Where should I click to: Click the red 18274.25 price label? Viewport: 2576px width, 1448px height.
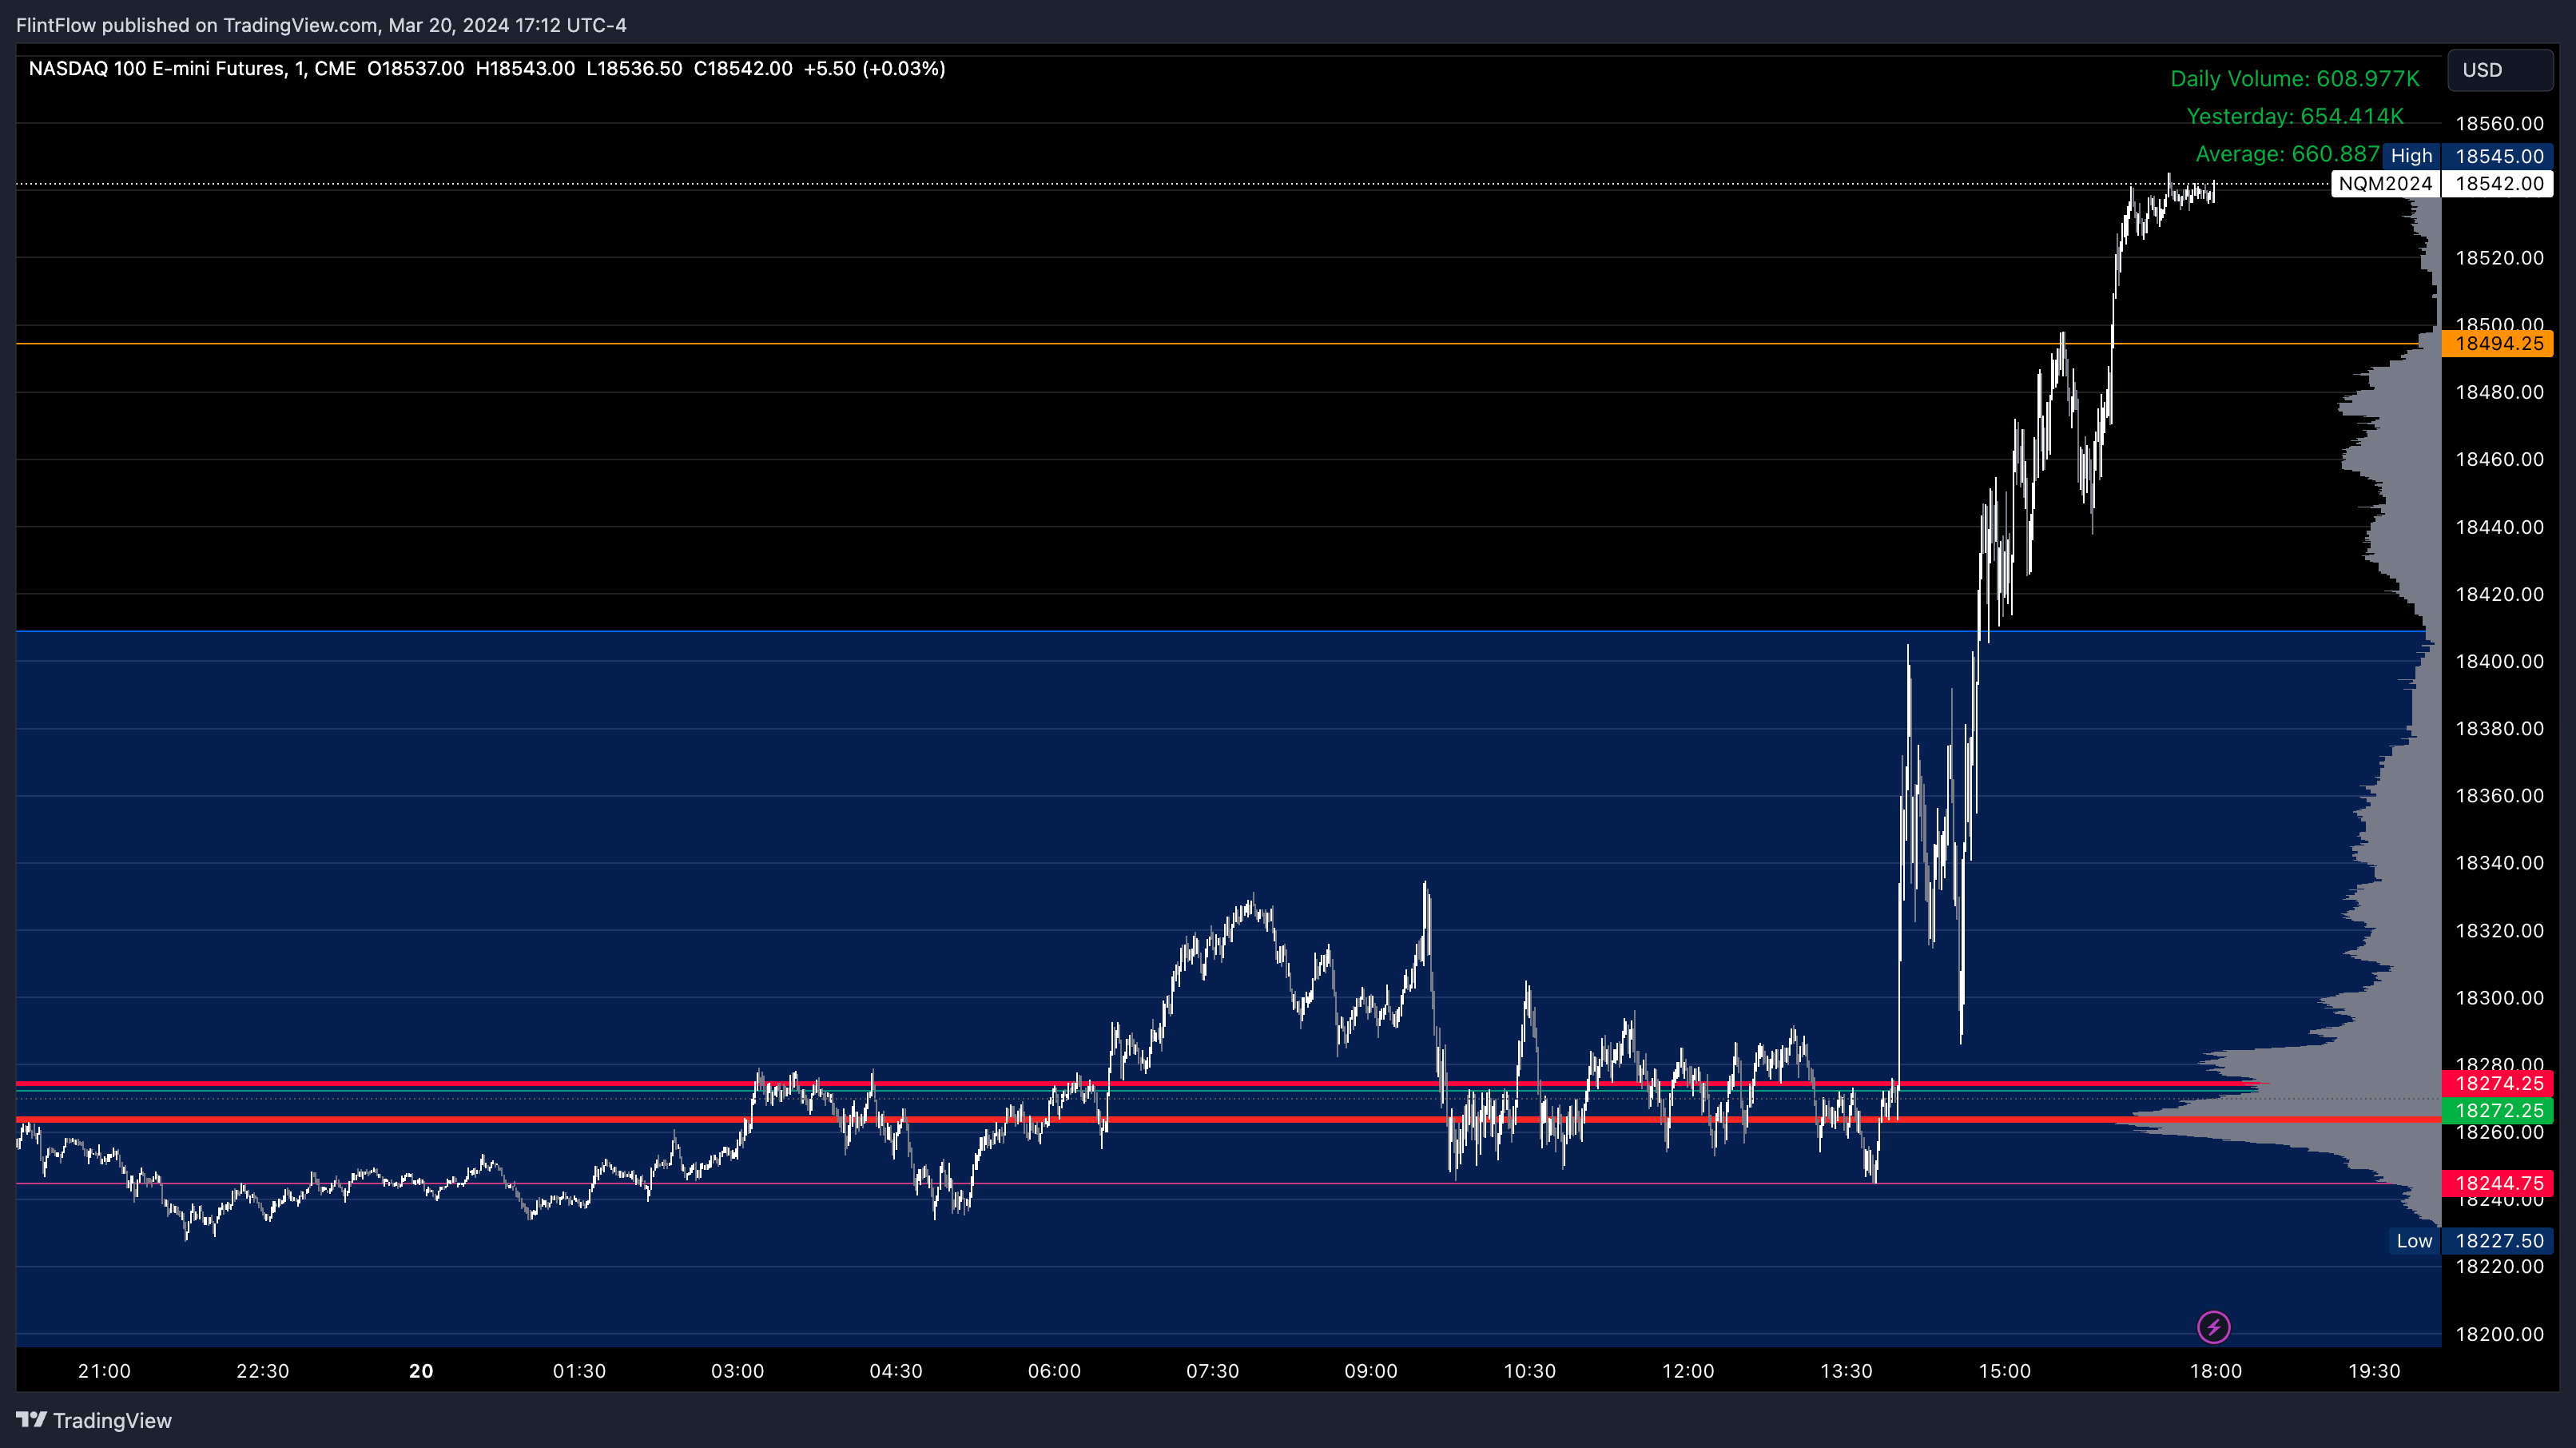2498,1083
